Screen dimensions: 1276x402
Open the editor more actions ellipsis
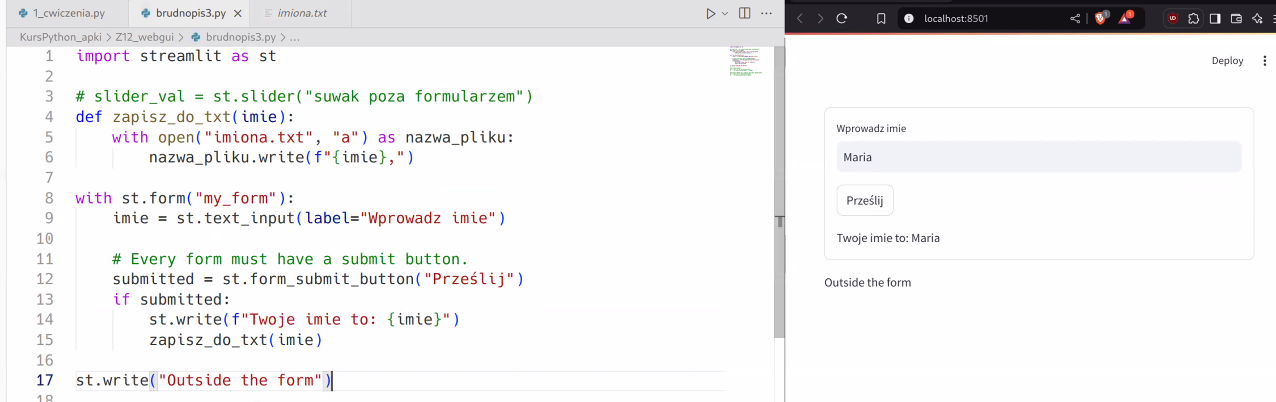pos(767,14)
